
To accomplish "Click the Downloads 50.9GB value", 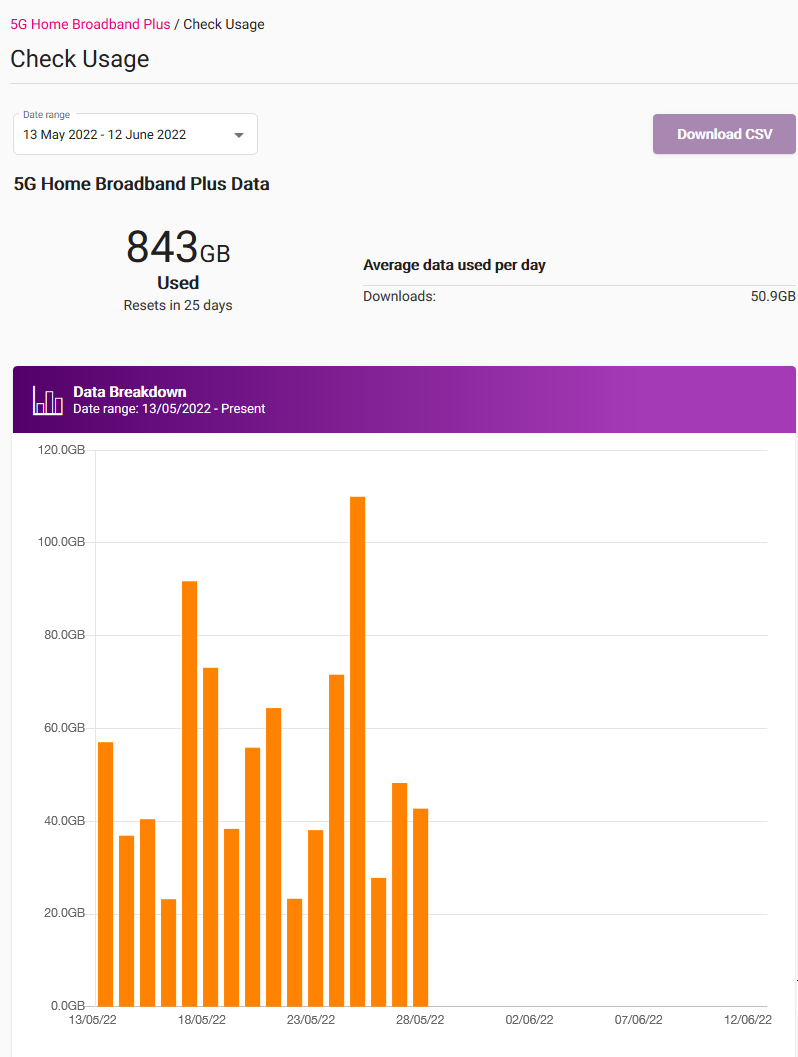I will [770, 296].
